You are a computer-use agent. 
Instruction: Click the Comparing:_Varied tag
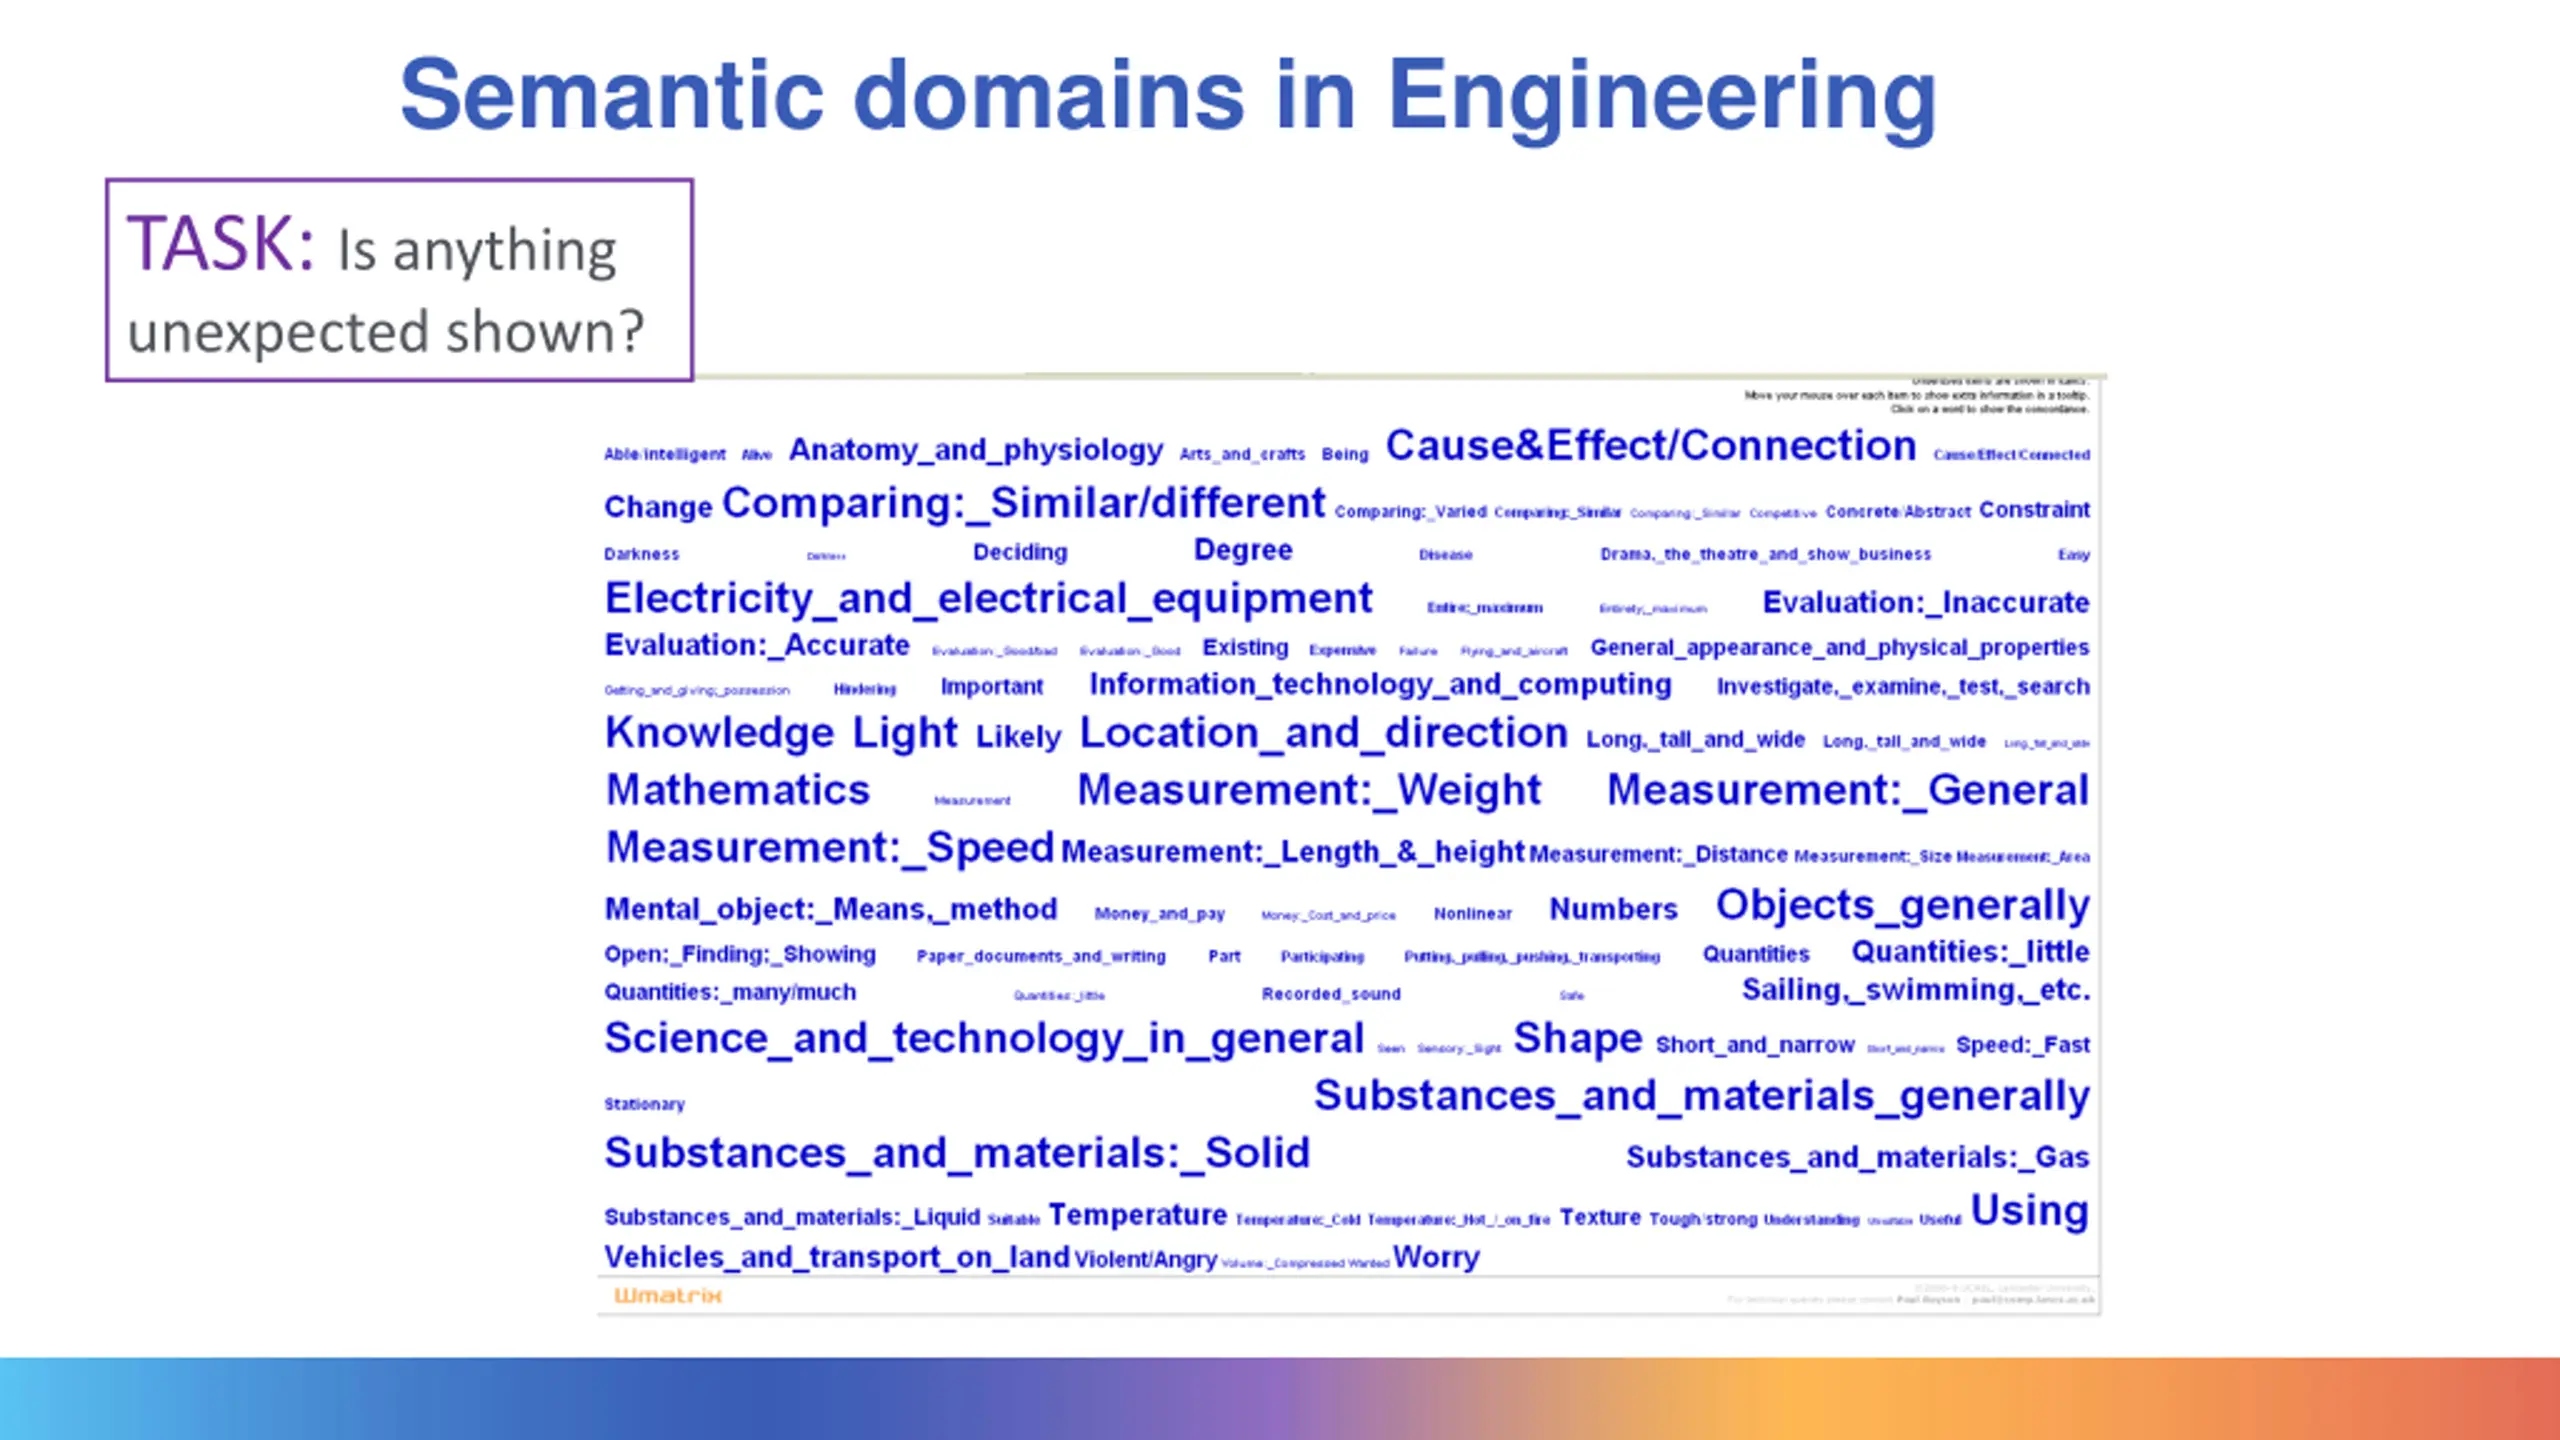(x=1411, y=511)
